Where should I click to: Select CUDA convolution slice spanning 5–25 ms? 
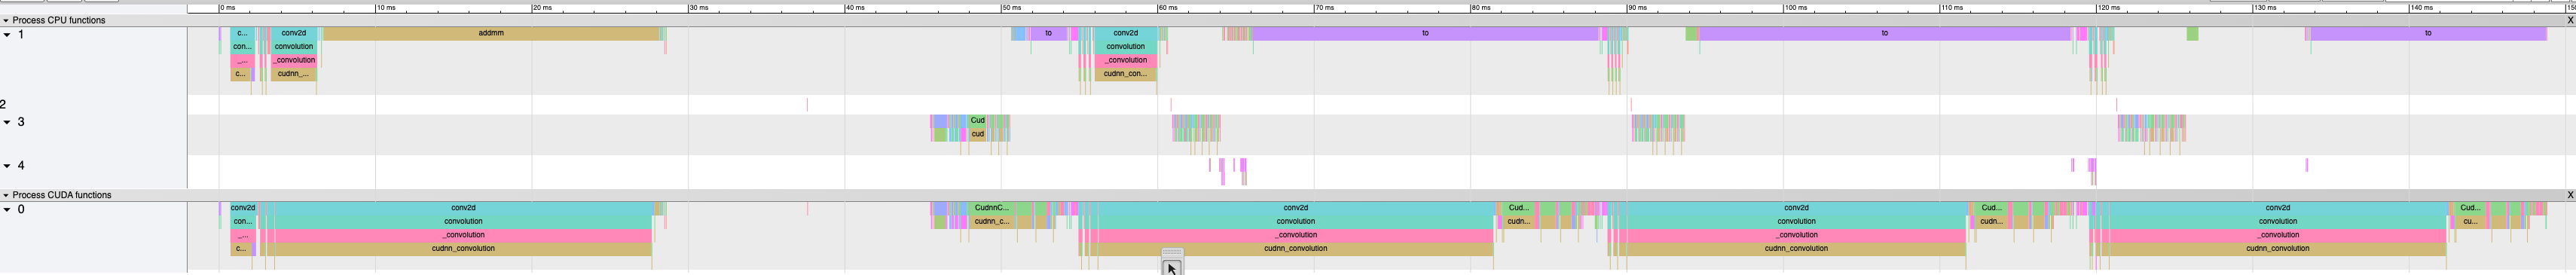(x=463, y=222)
